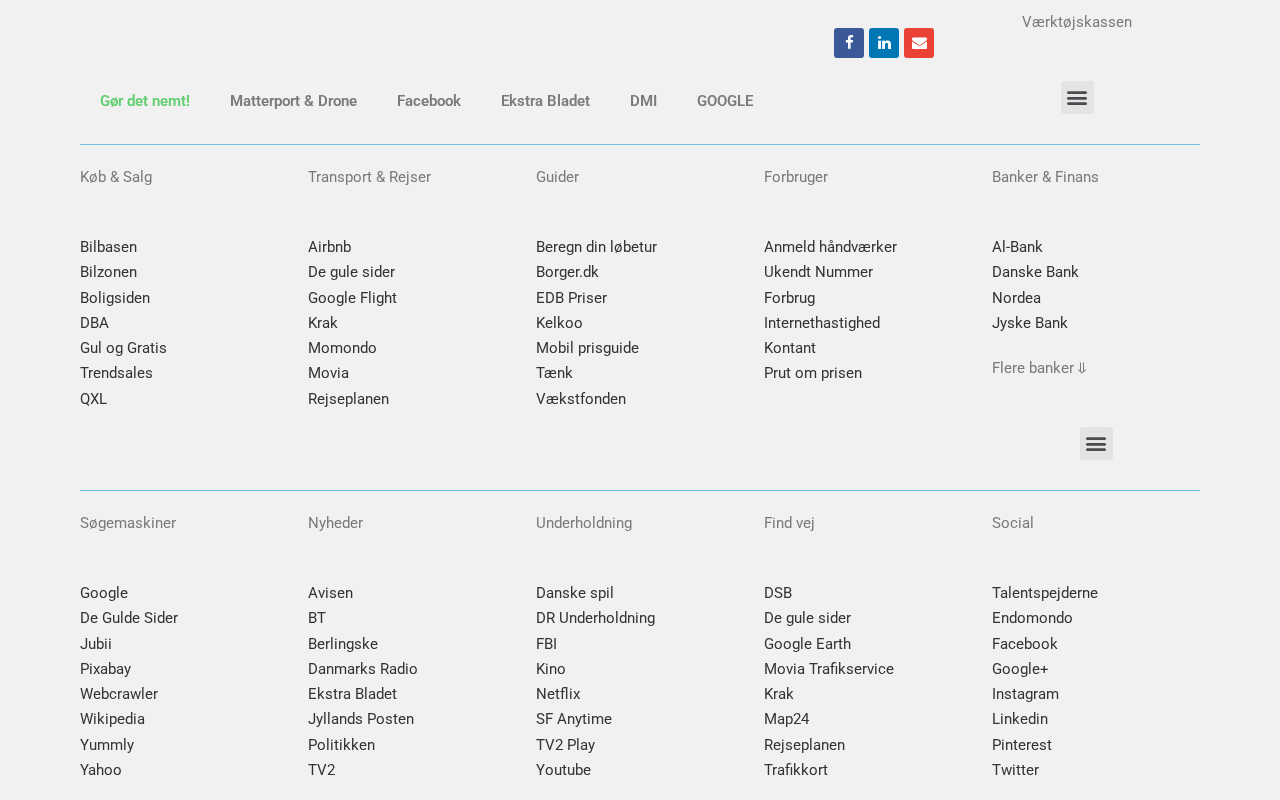This screenshot has height=800, width=1280.
Task: Open Beregn din løbetur guide
Action: [x=596, y=247]
